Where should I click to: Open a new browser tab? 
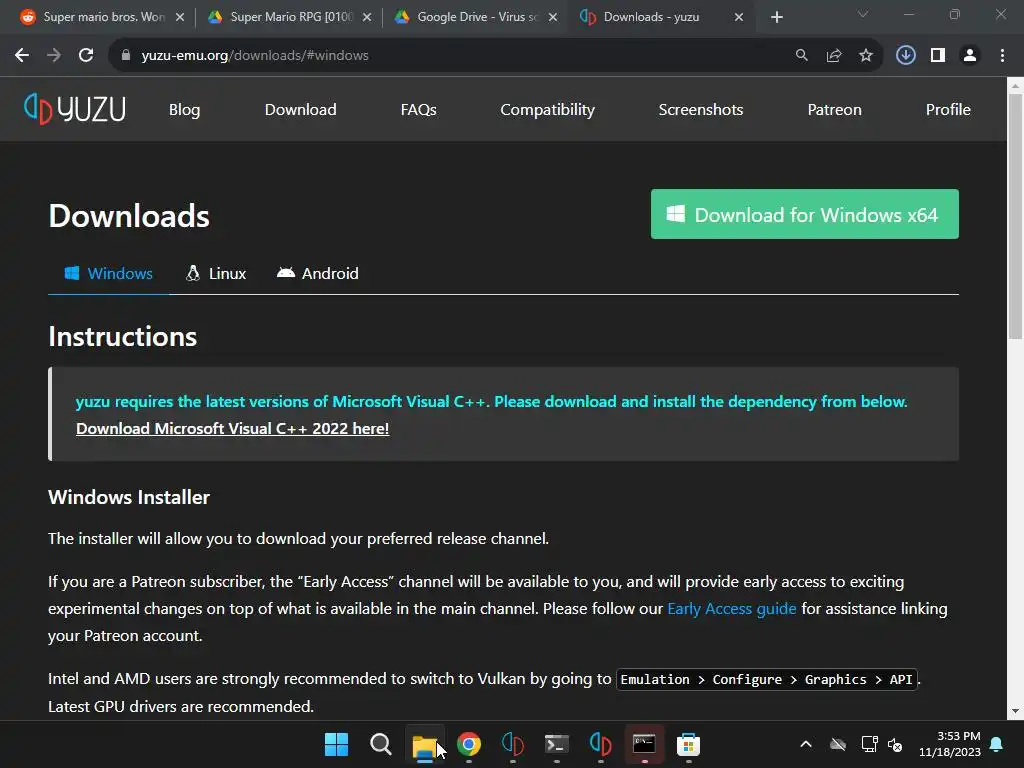(x=776, y=18)
